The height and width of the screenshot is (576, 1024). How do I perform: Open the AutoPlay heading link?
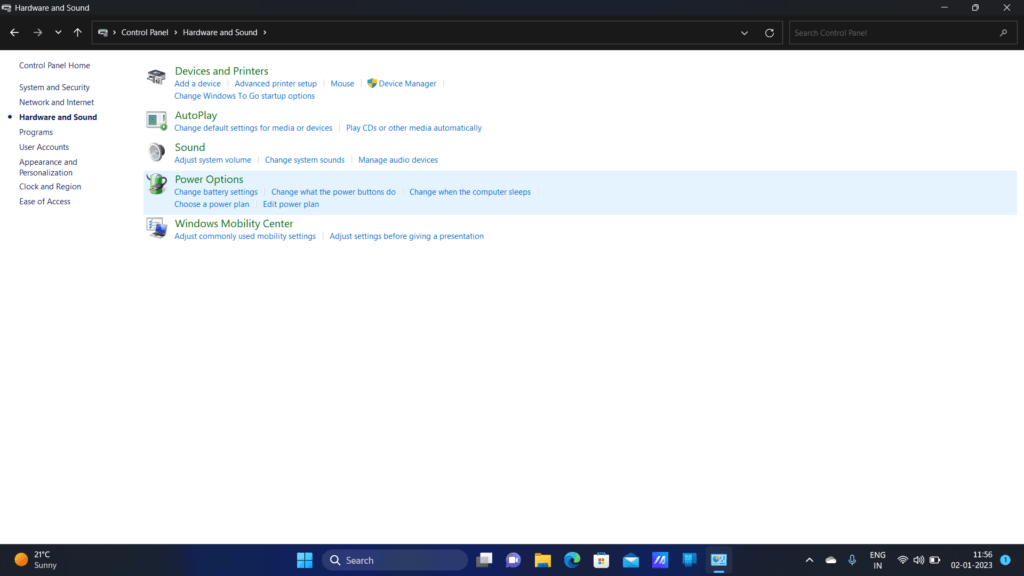(x=196, y=115)
